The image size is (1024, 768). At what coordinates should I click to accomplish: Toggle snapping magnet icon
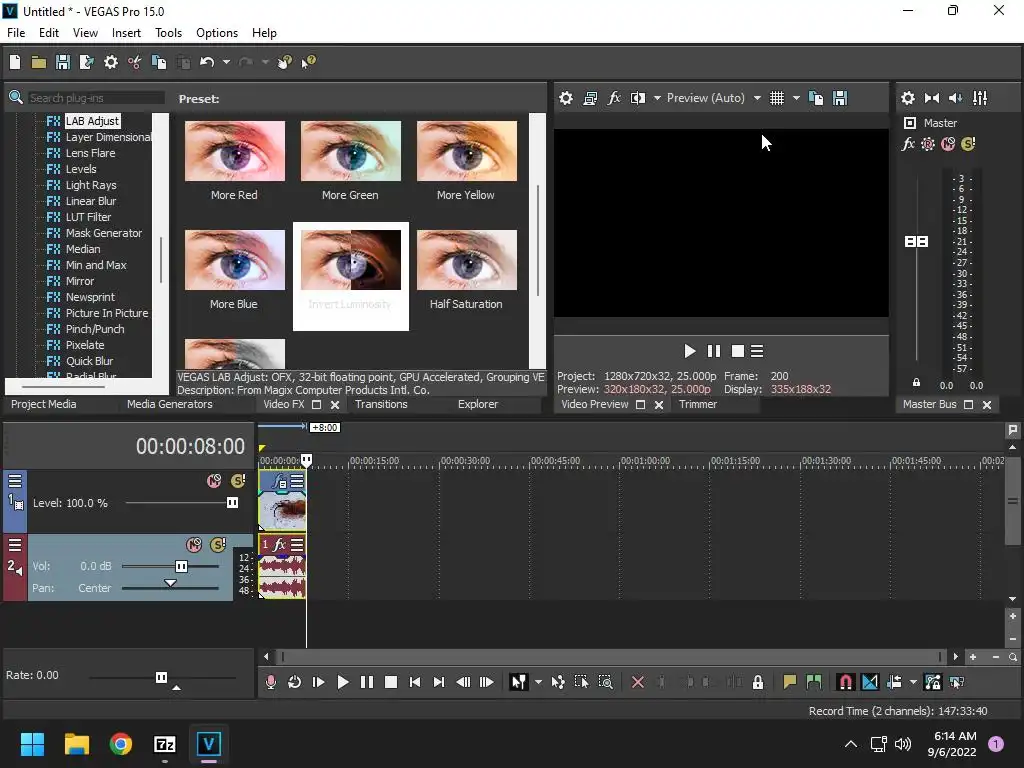point(845,682)
